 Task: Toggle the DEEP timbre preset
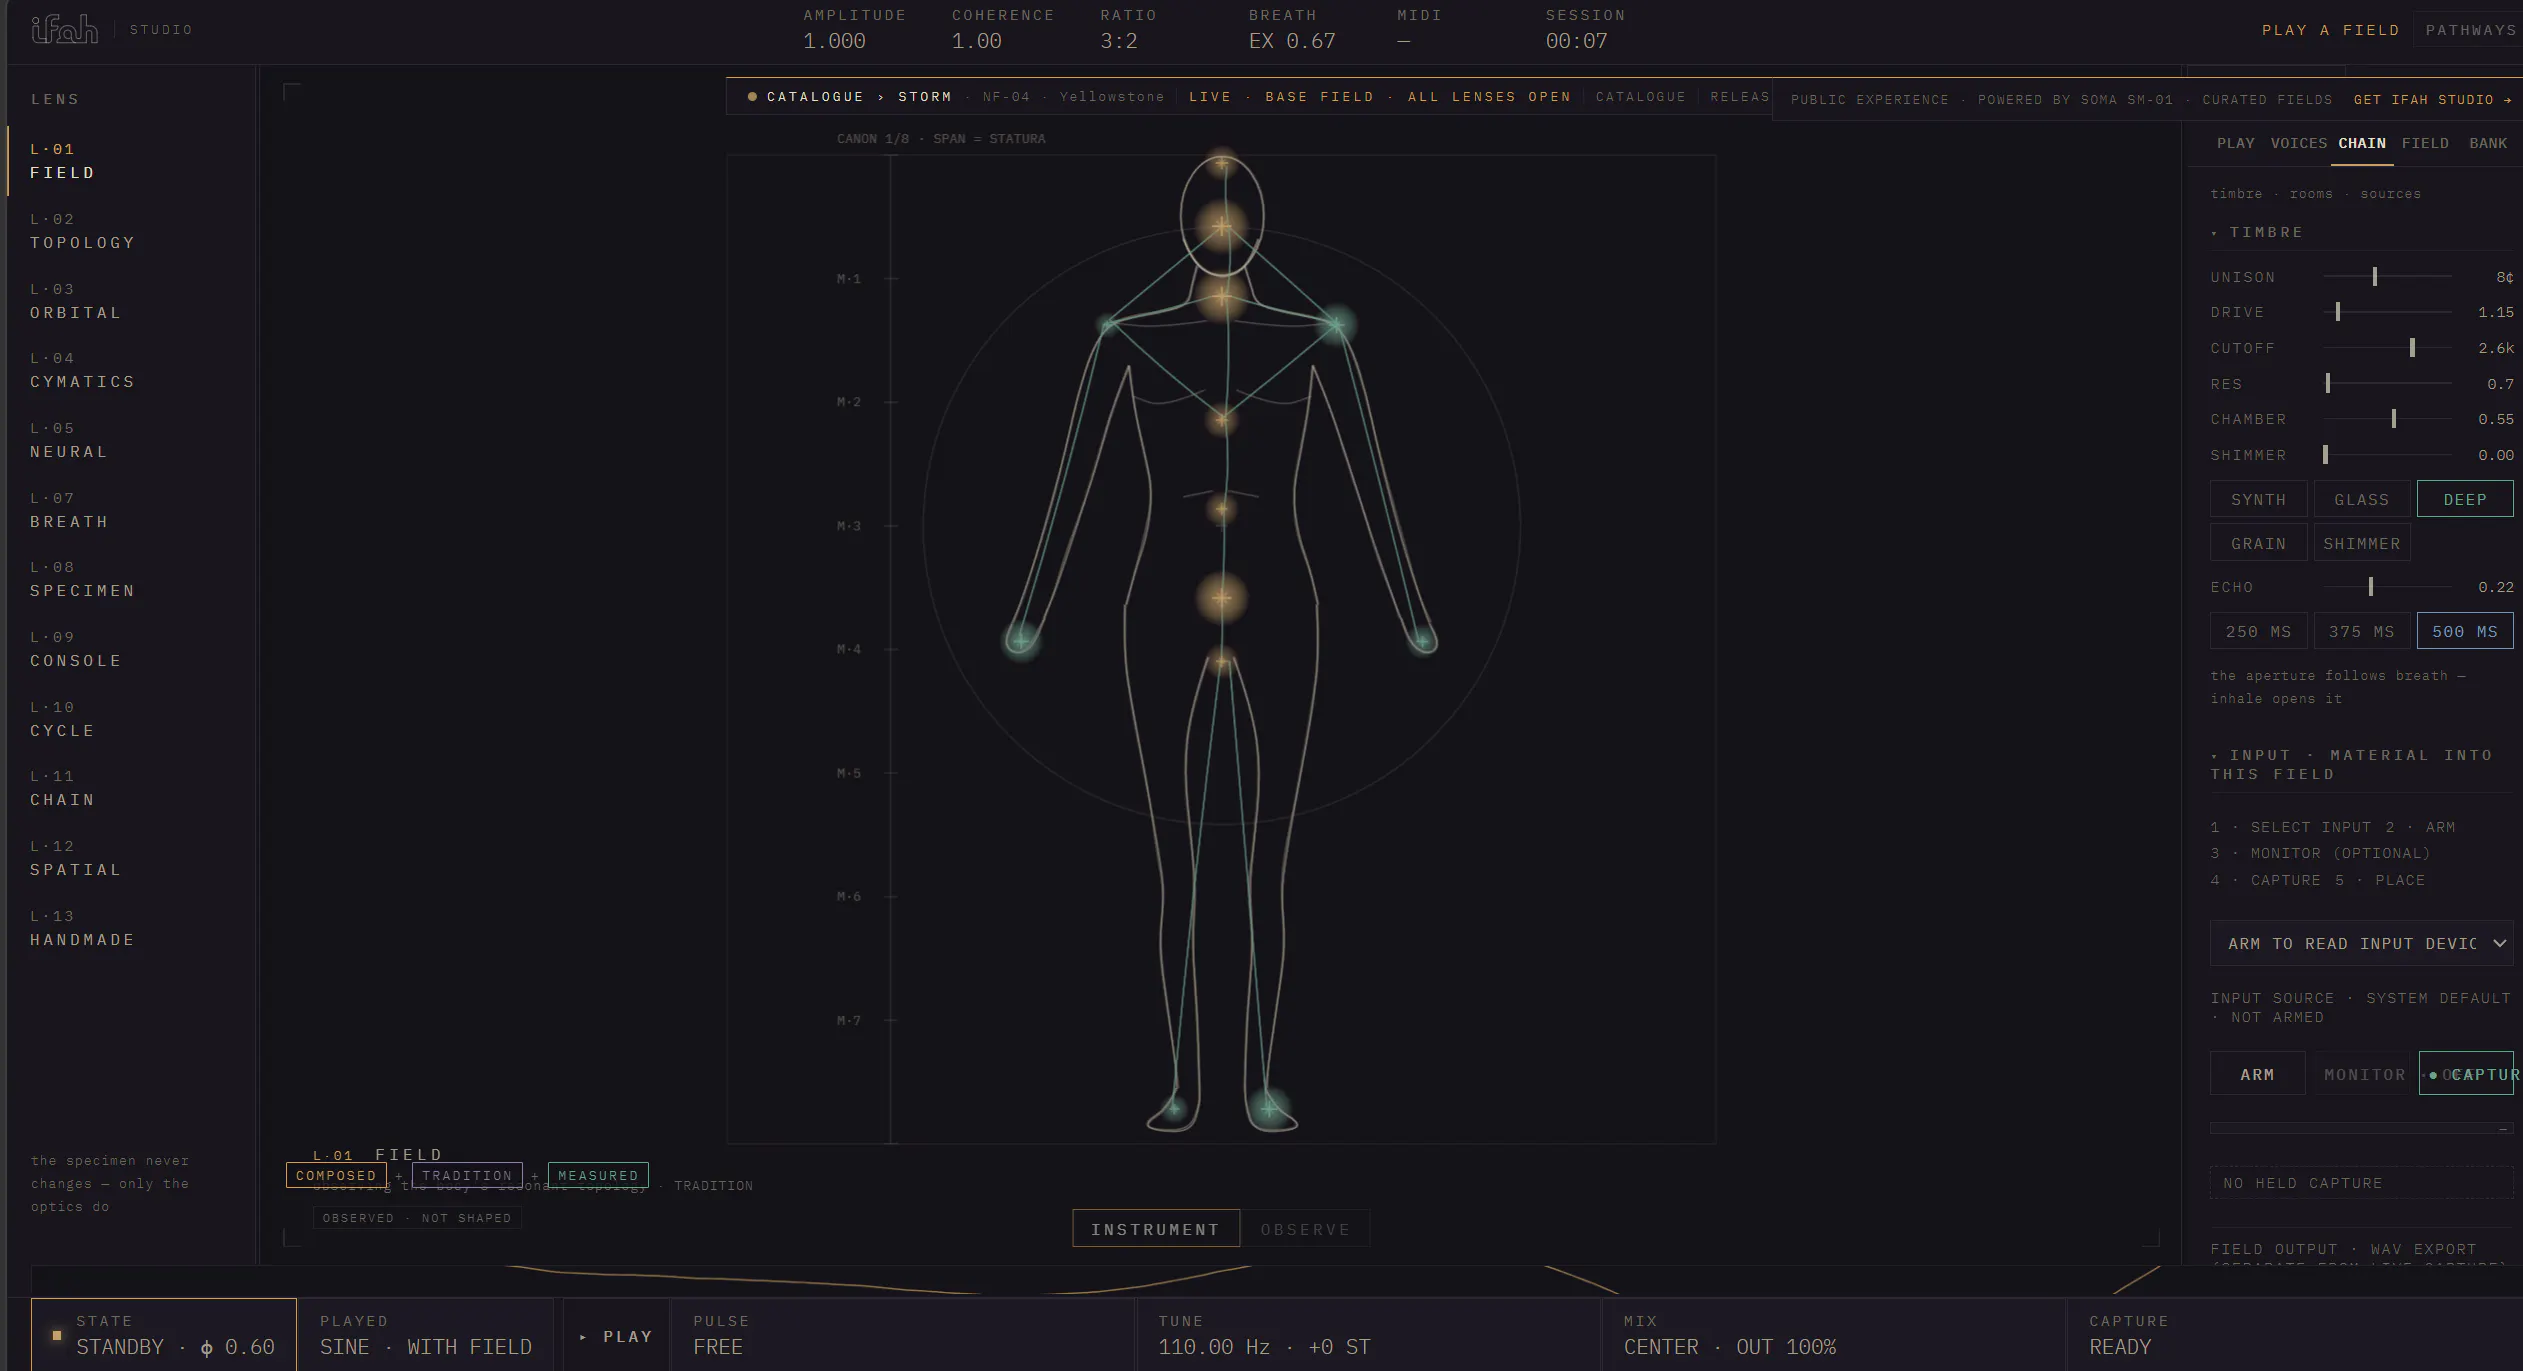[2465, 499]
